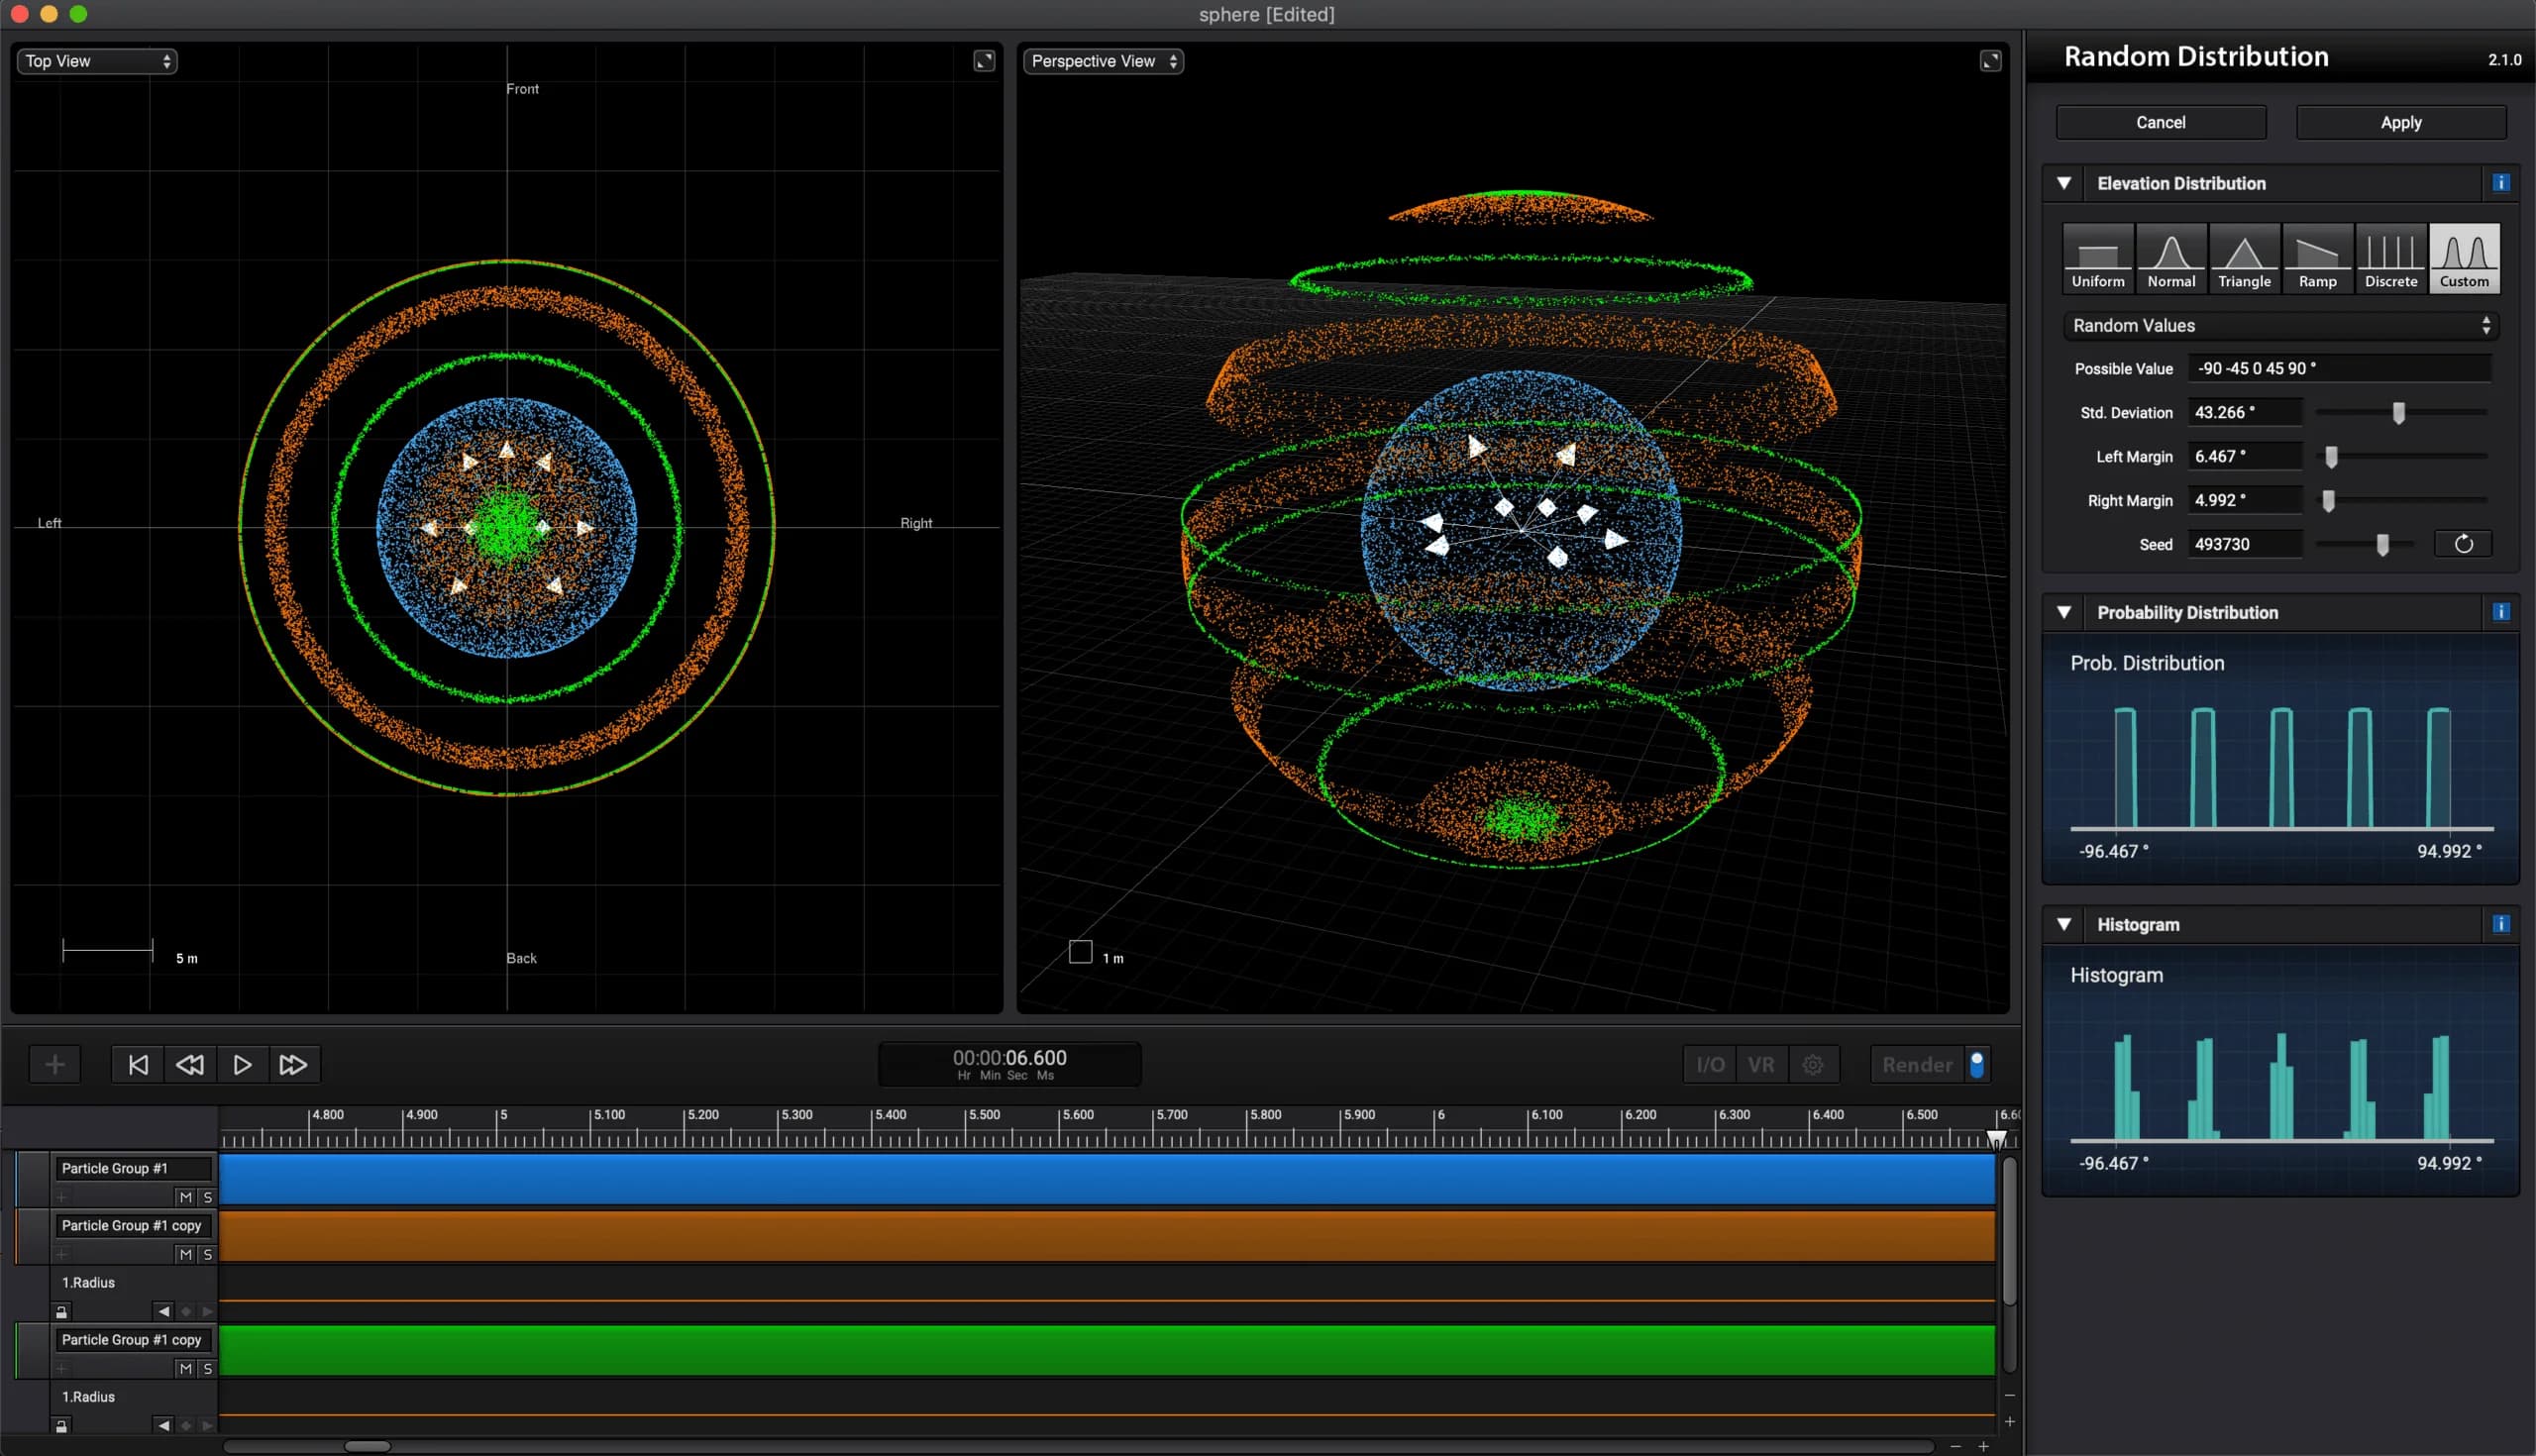Select the Custom distribution icon
2536x1456 pixels.
click(2464, 257)
